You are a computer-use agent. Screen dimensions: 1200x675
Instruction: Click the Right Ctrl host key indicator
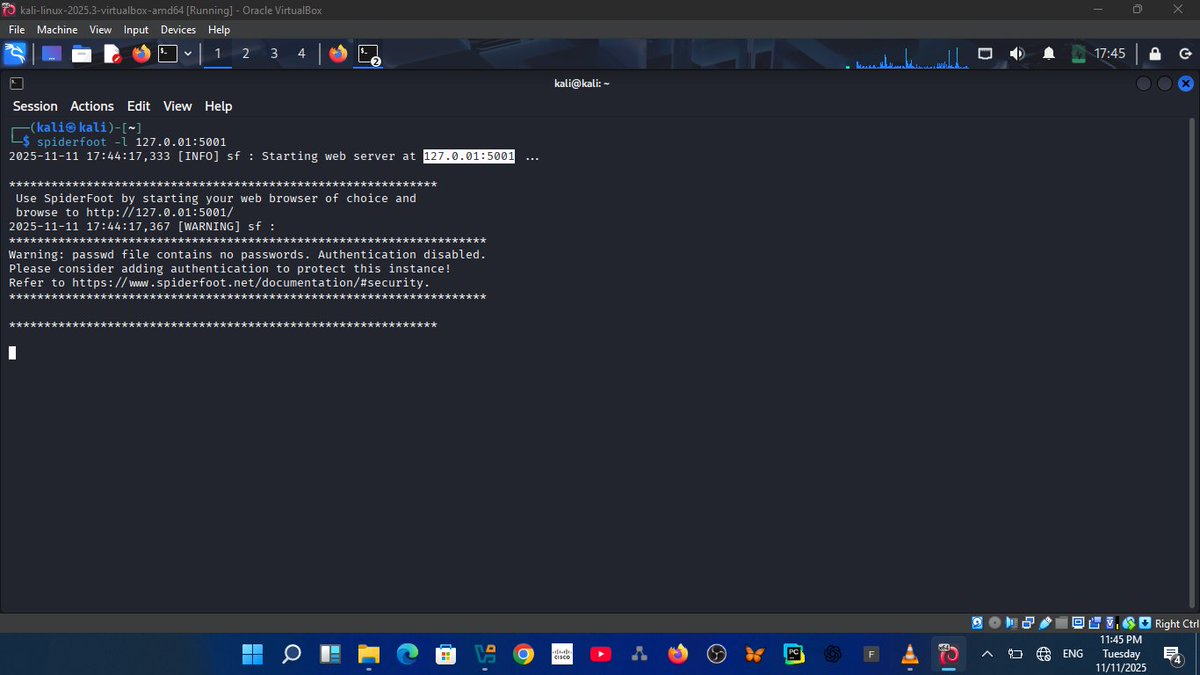1175,624
